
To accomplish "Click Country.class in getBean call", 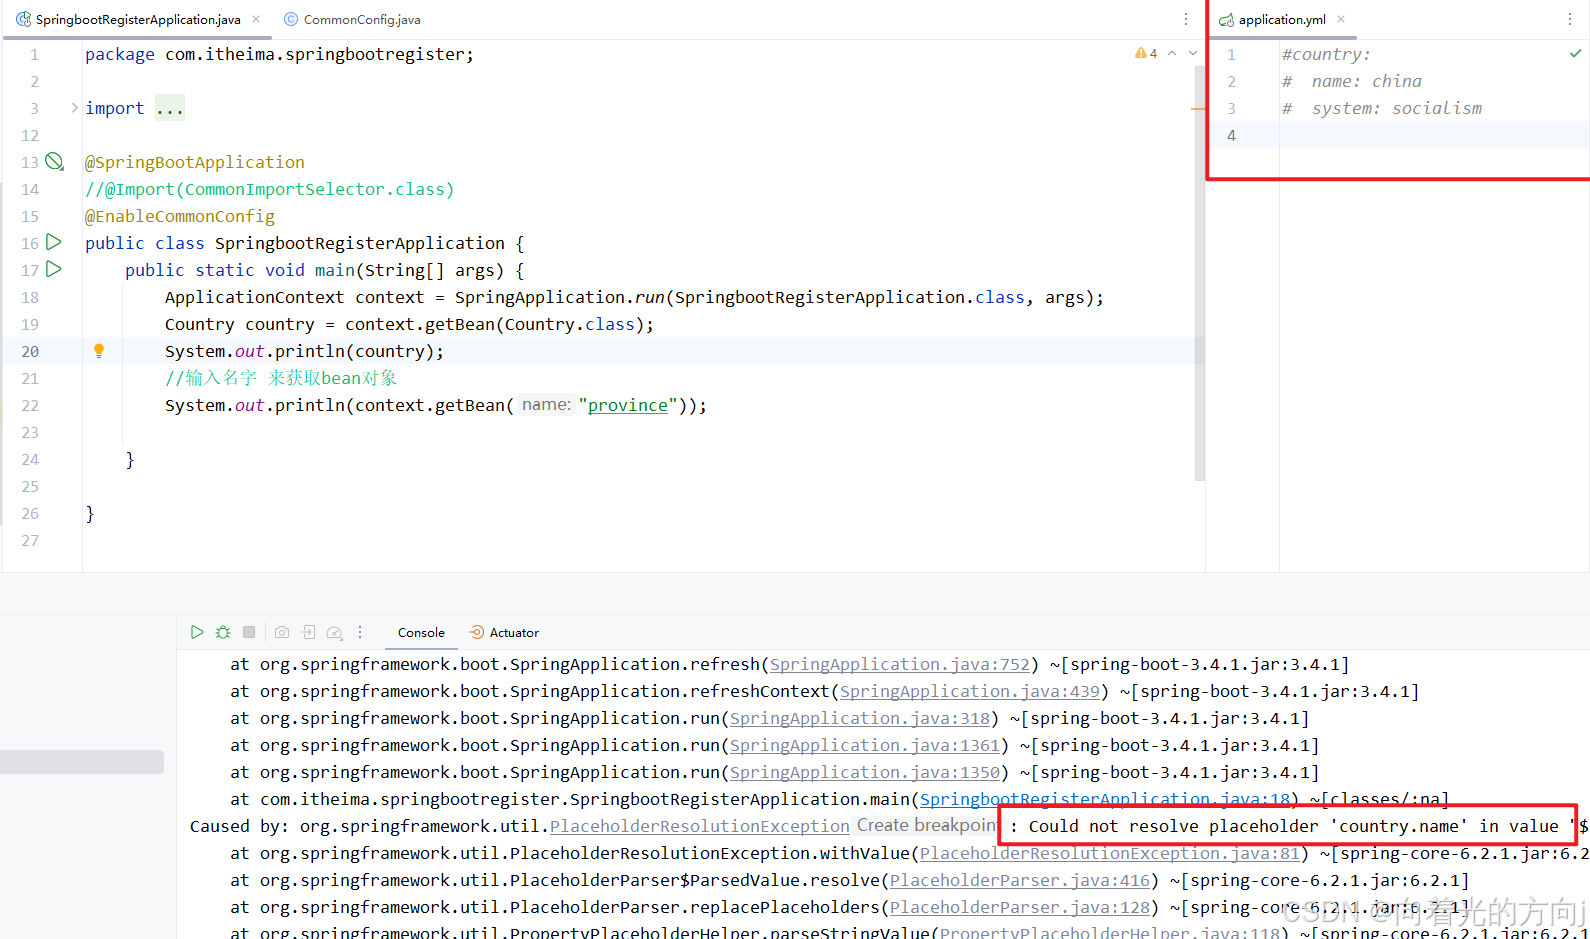I will click(570, 324).
